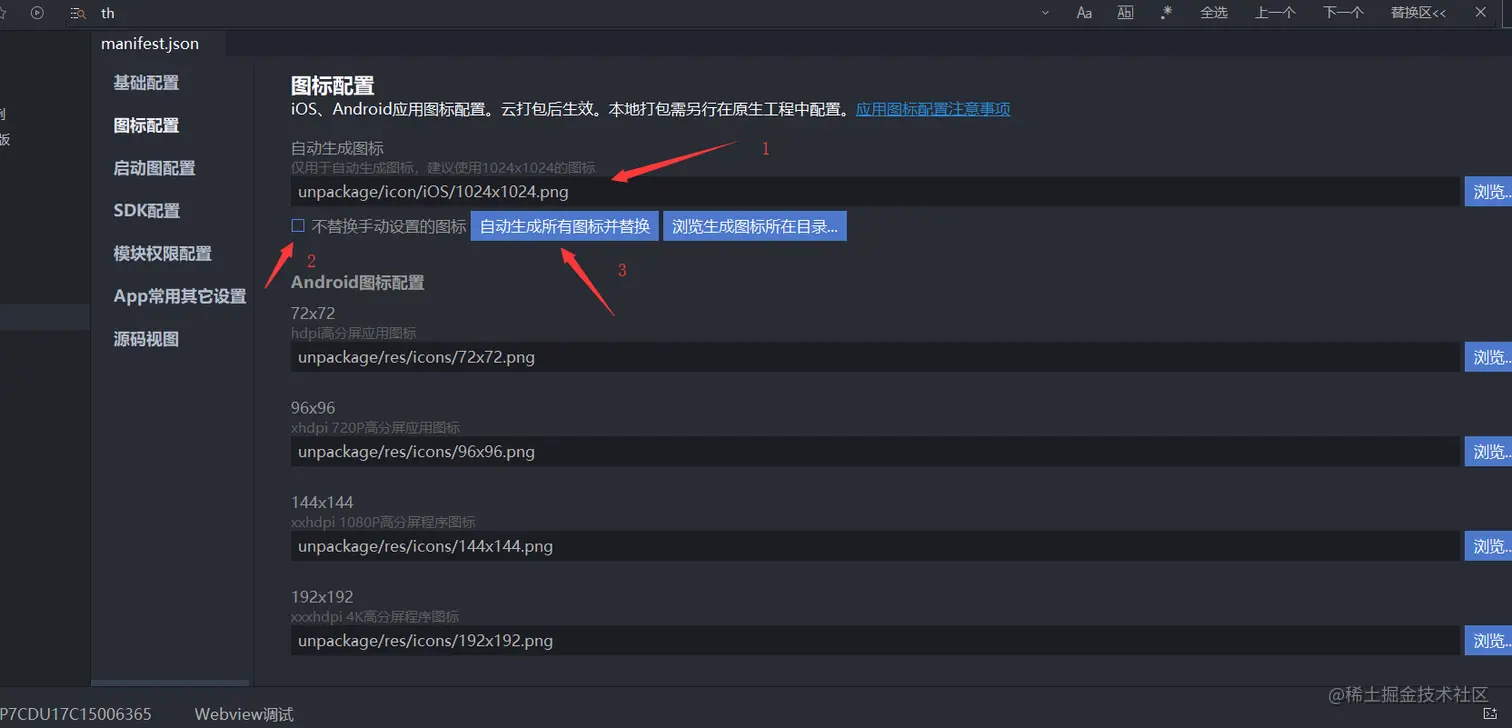Viewport: 1512px width, 728px height.
Task: Click the 72x72 icon path field
Action: tap(875, 357)
